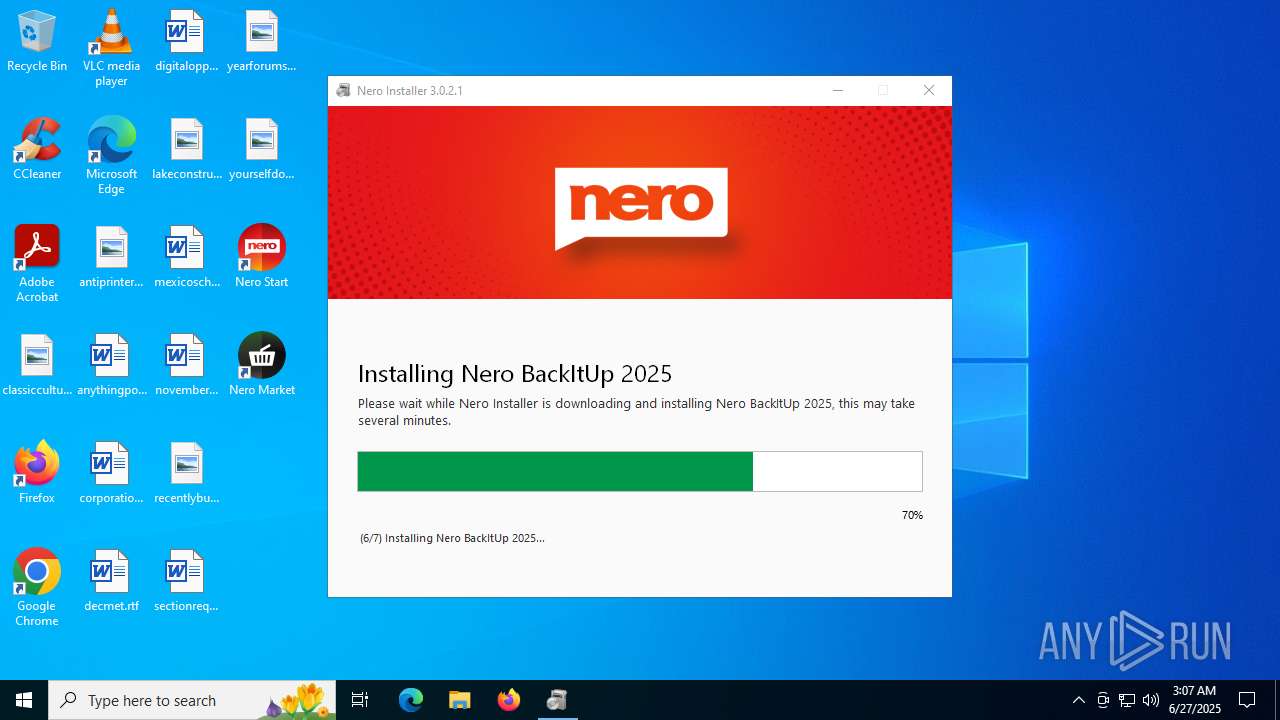This screenshot has height=720, width=1280.
Task: Select the antiprinter image file icon
Action: coord(111,257)
